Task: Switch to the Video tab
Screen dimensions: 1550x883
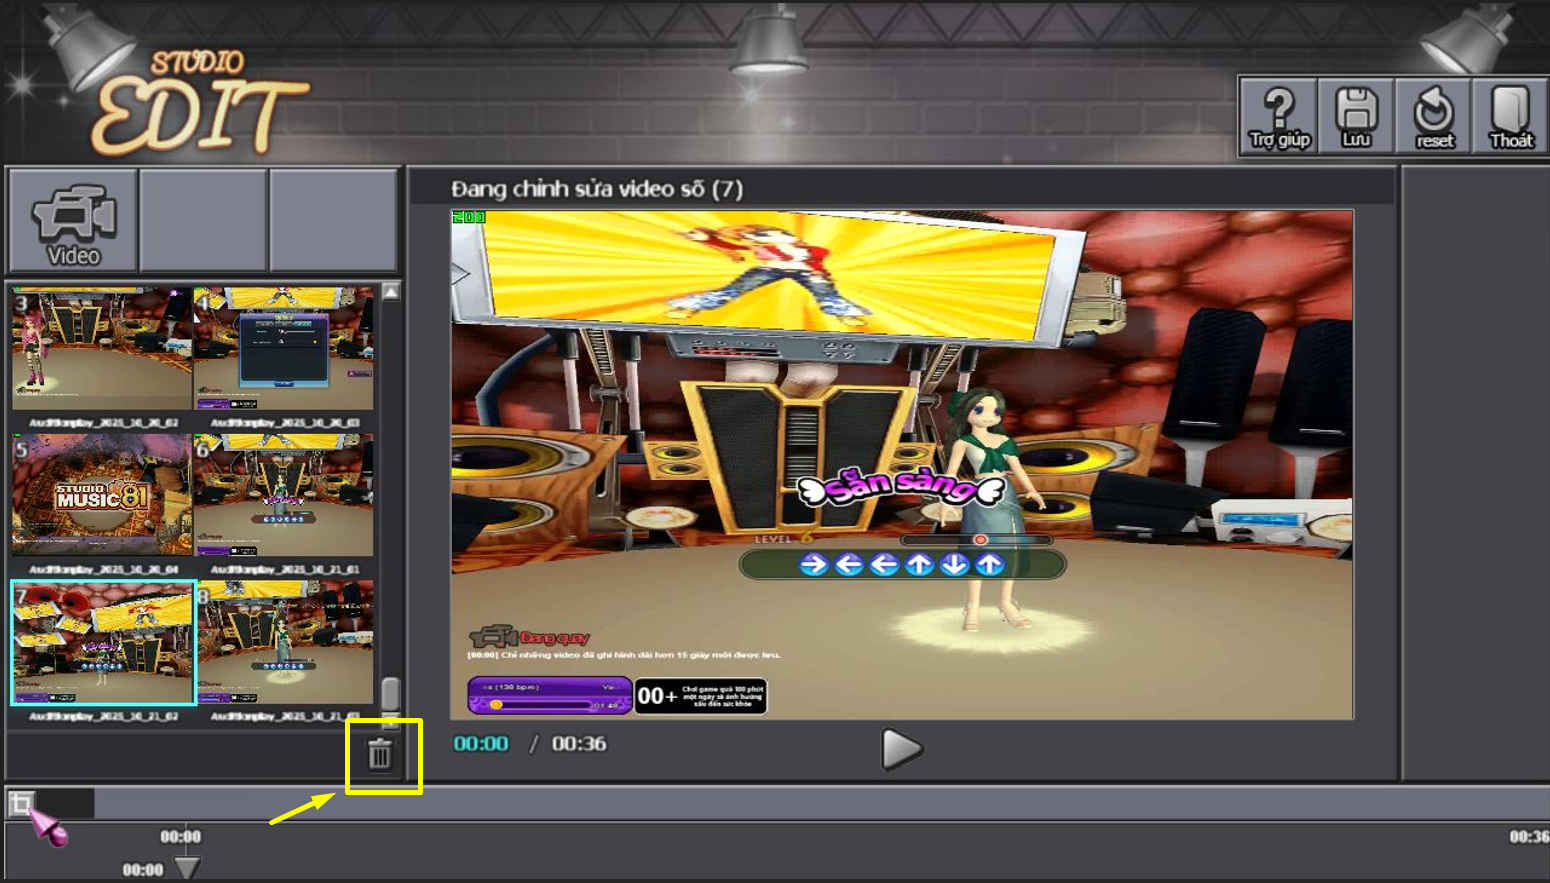Action: 74,221
